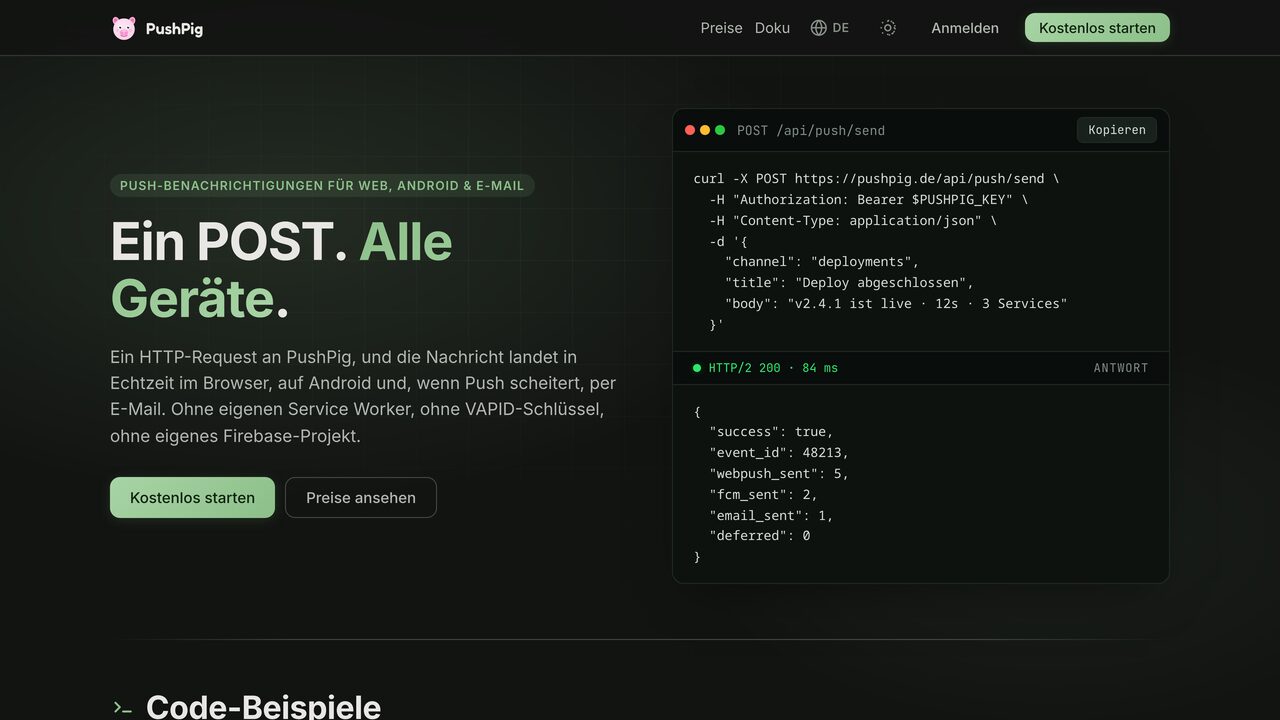Click the ANTWORT label
Image resolution: width=1280 pixels, height=720 pixels.
(x=1121, y=368)
